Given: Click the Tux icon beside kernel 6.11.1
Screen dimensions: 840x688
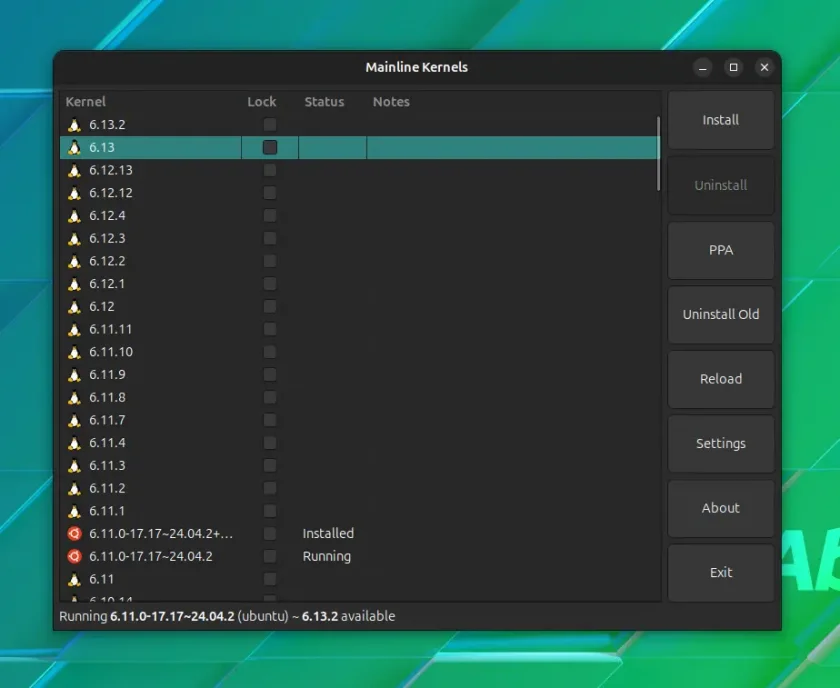Looking at the screenshot, I should tap(74, 511).
